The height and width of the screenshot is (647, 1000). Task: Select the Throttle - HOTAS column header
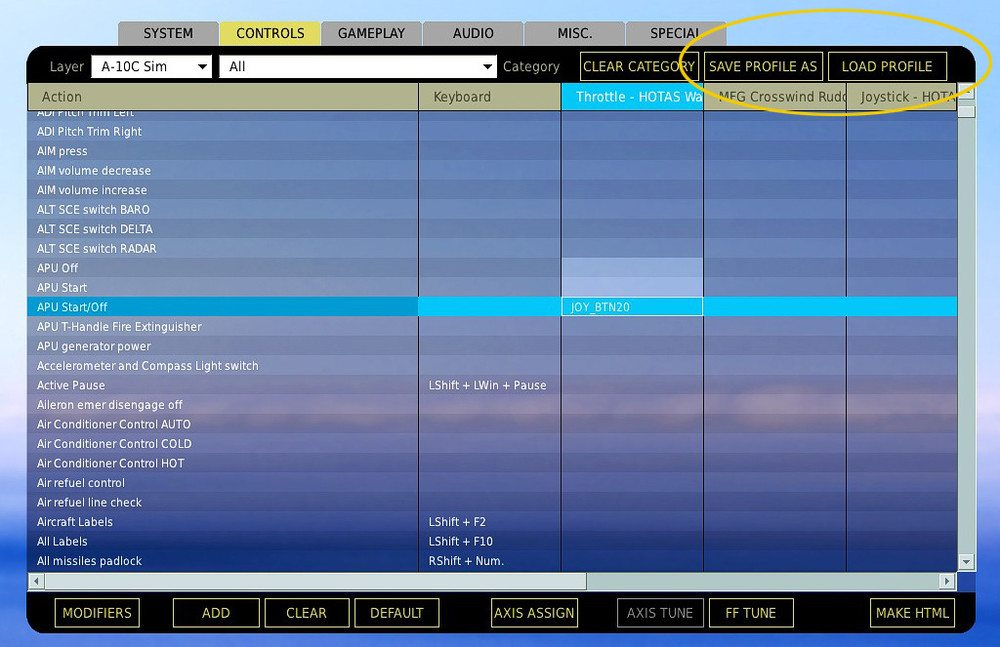pos(632,97)
